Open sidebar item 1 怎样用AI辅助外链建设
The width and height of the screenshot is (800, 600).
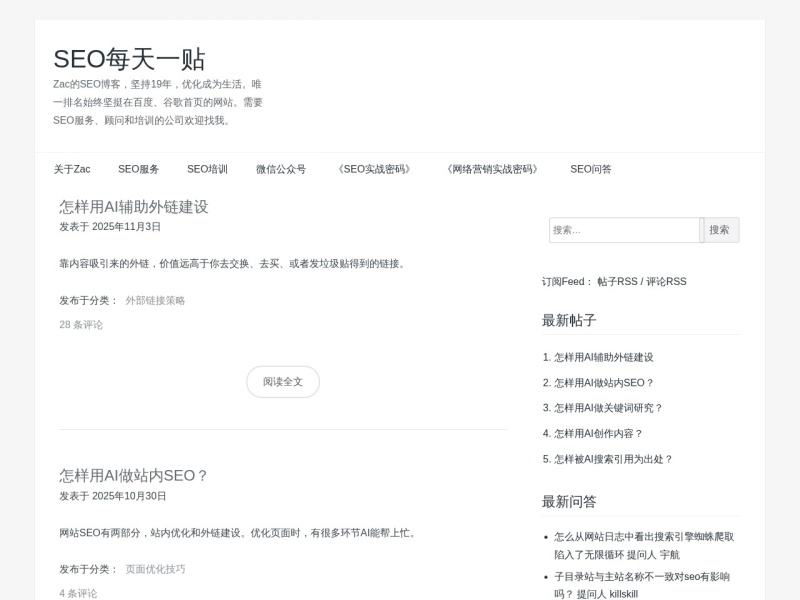click(x=604, y=357)
